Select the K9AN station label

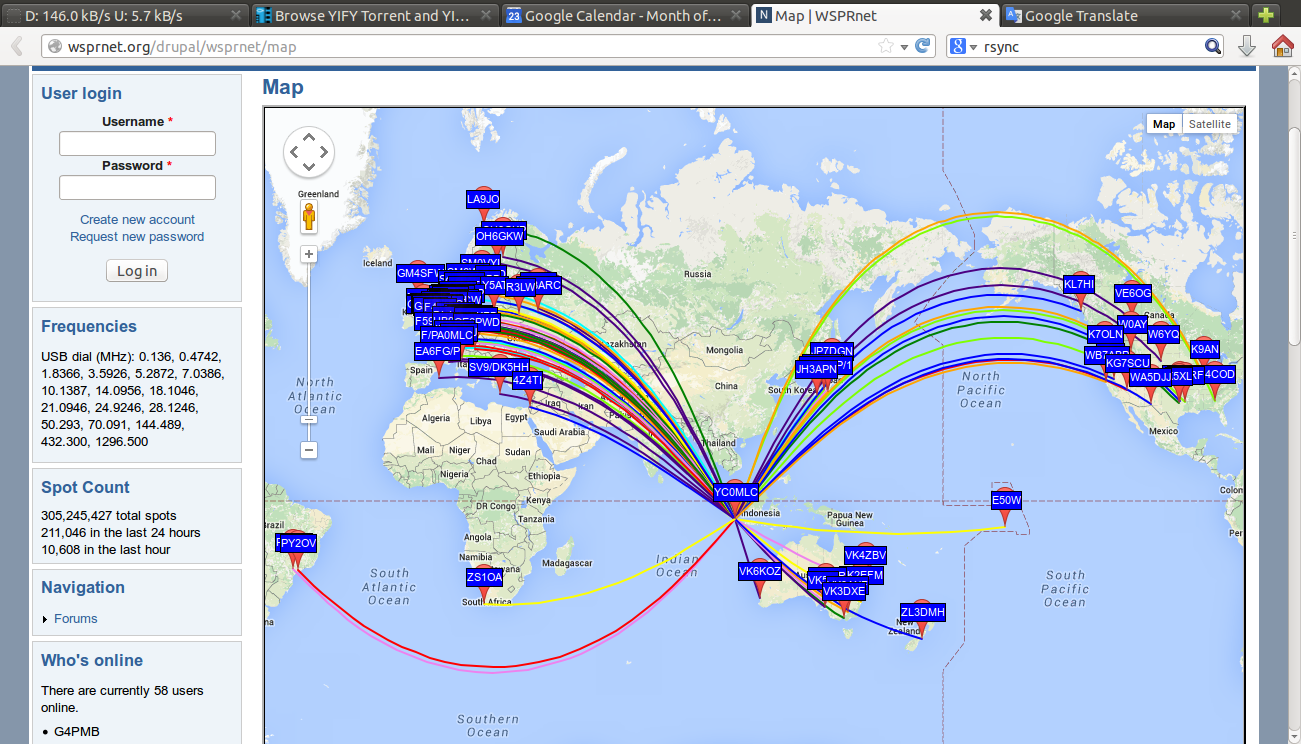tap(1205, 349)
